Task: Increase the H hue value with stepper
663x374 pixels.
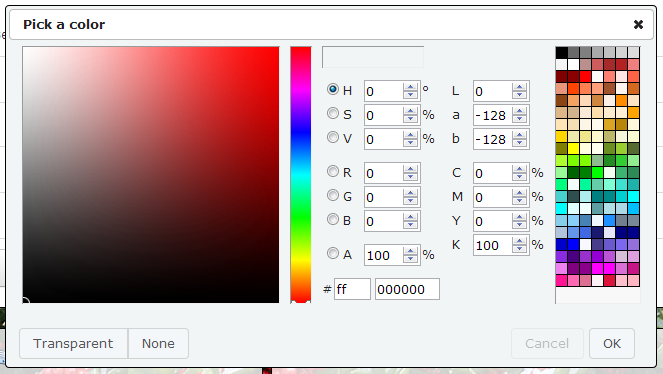Action: click(x=410, y=87)
